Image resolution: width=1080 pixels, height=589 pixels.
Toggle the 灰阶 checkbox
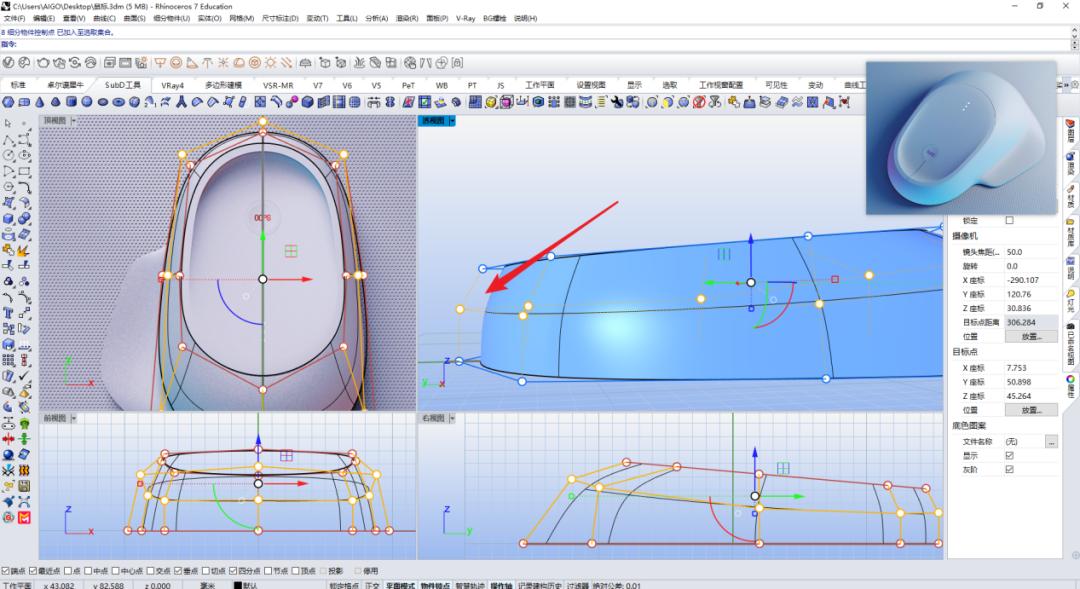[1009, 469]
